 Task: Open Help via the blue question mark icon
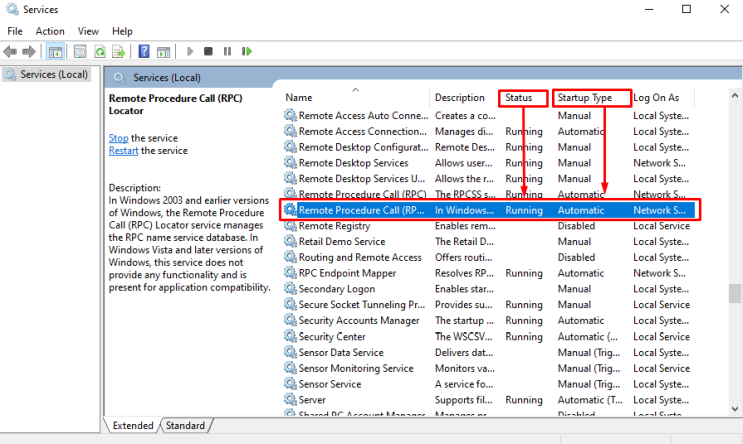point(145,51)
